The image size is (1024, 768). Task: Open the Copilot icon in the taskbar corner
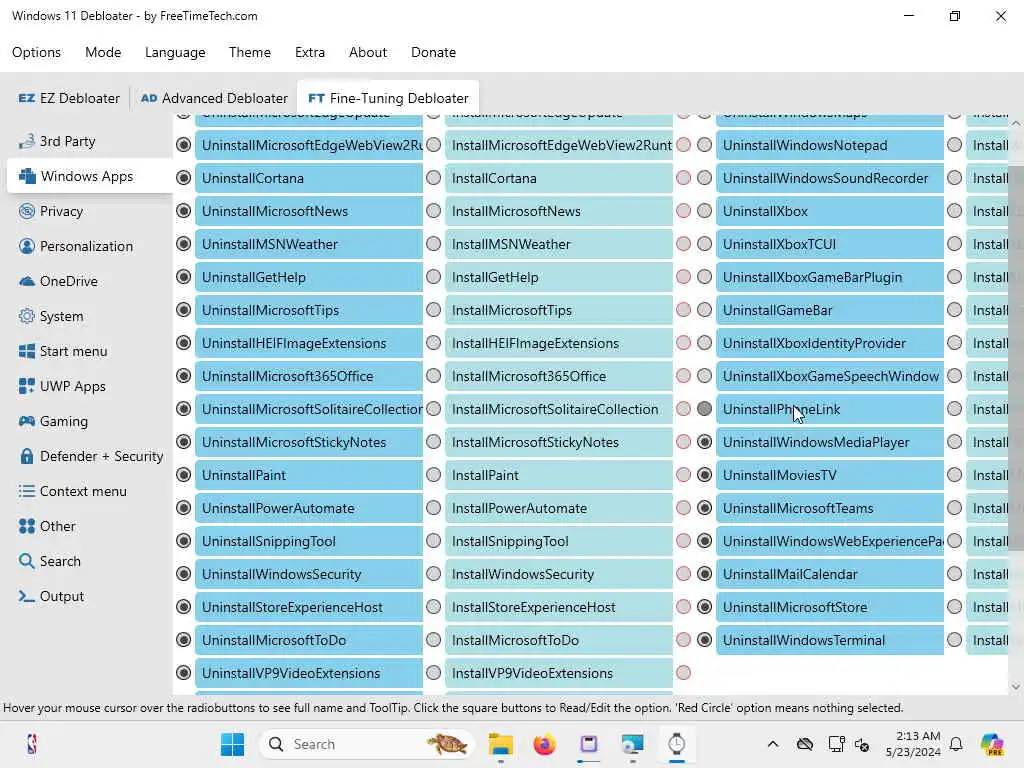992,744
